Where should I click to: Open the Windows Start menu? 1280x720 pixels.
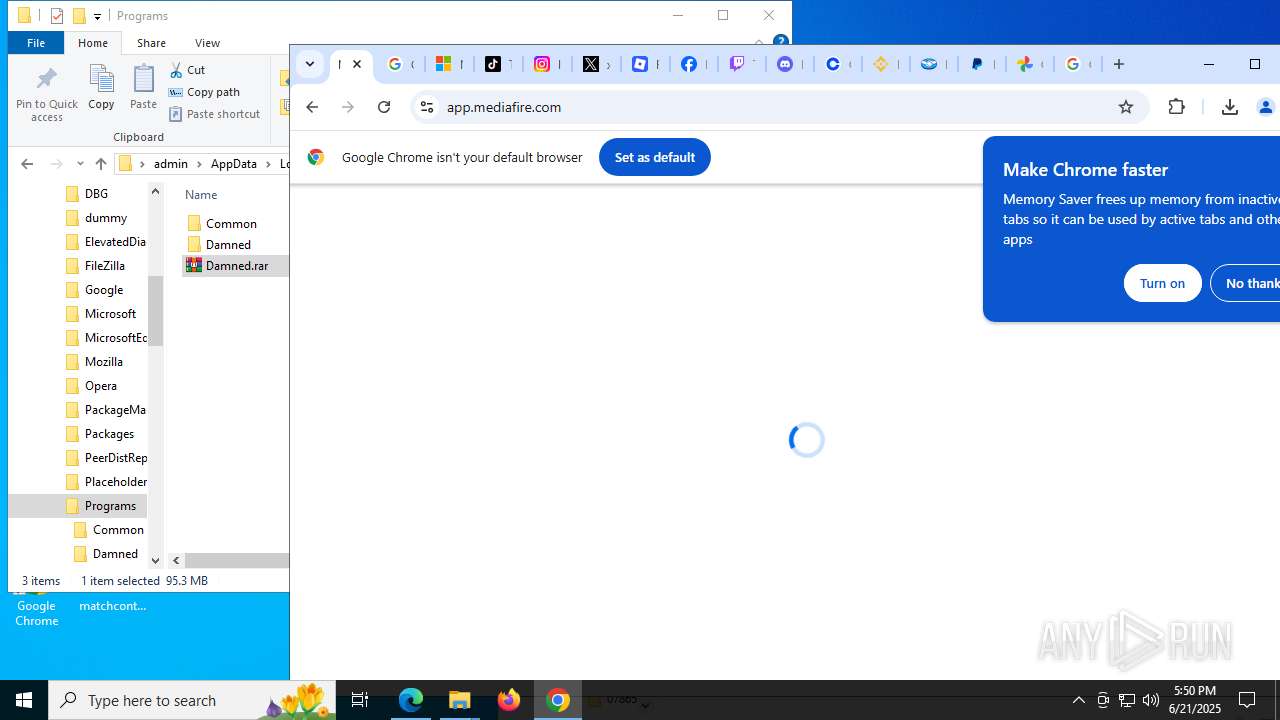click(x=24, y=700)
